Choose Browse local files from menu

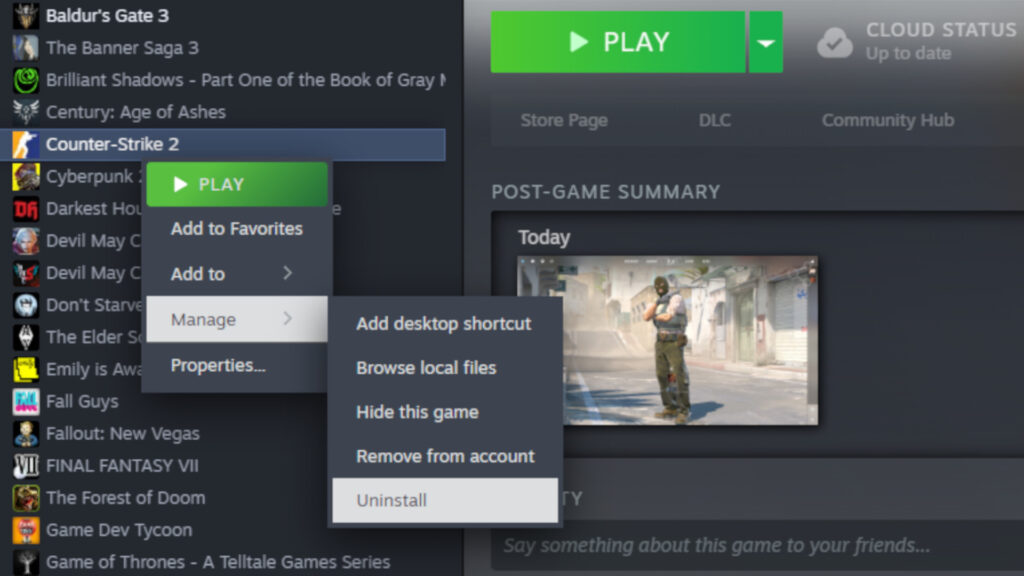(426, 368)
